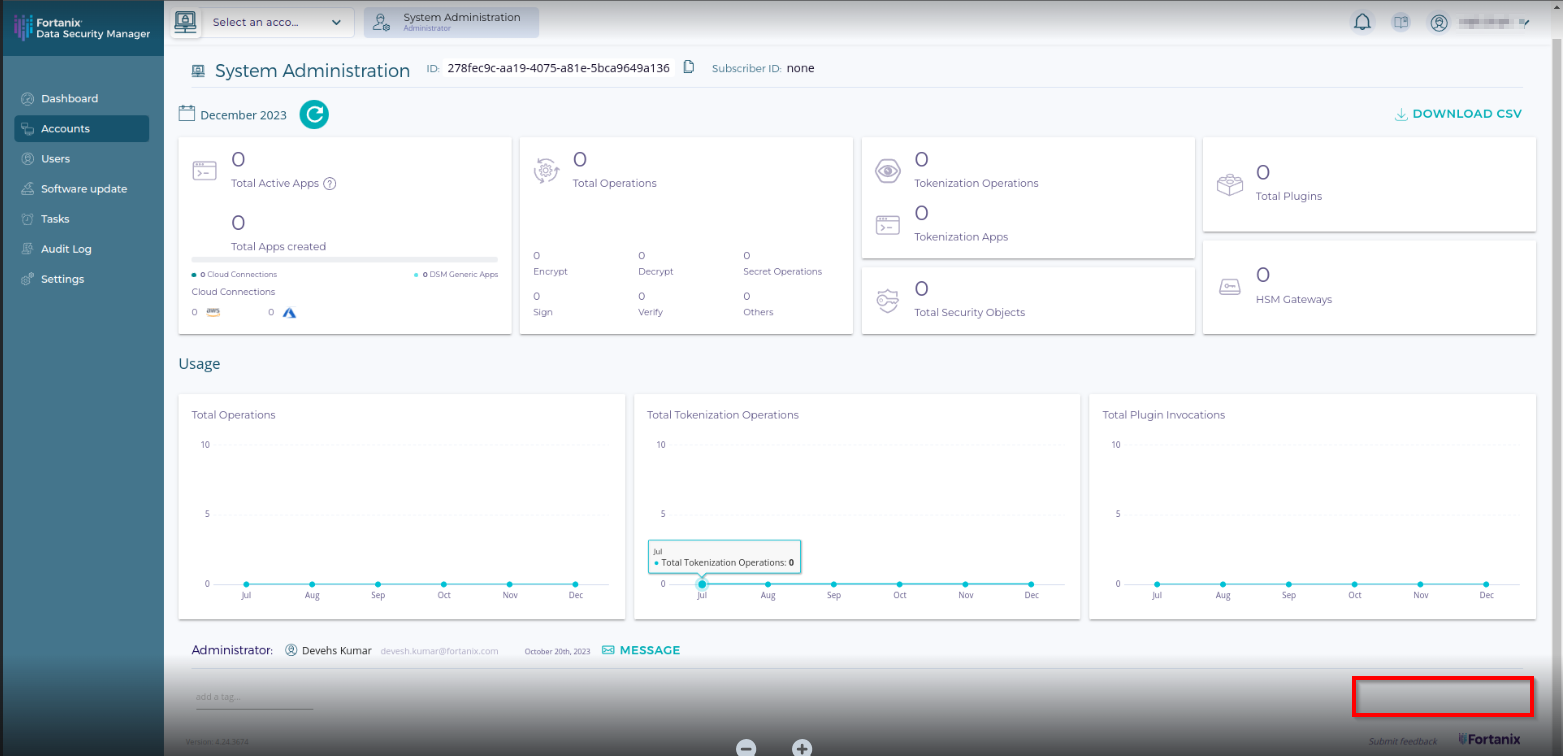Expand the Select an account dropdown
This screenshot has height=756, width=1563.
click(278, 22)
